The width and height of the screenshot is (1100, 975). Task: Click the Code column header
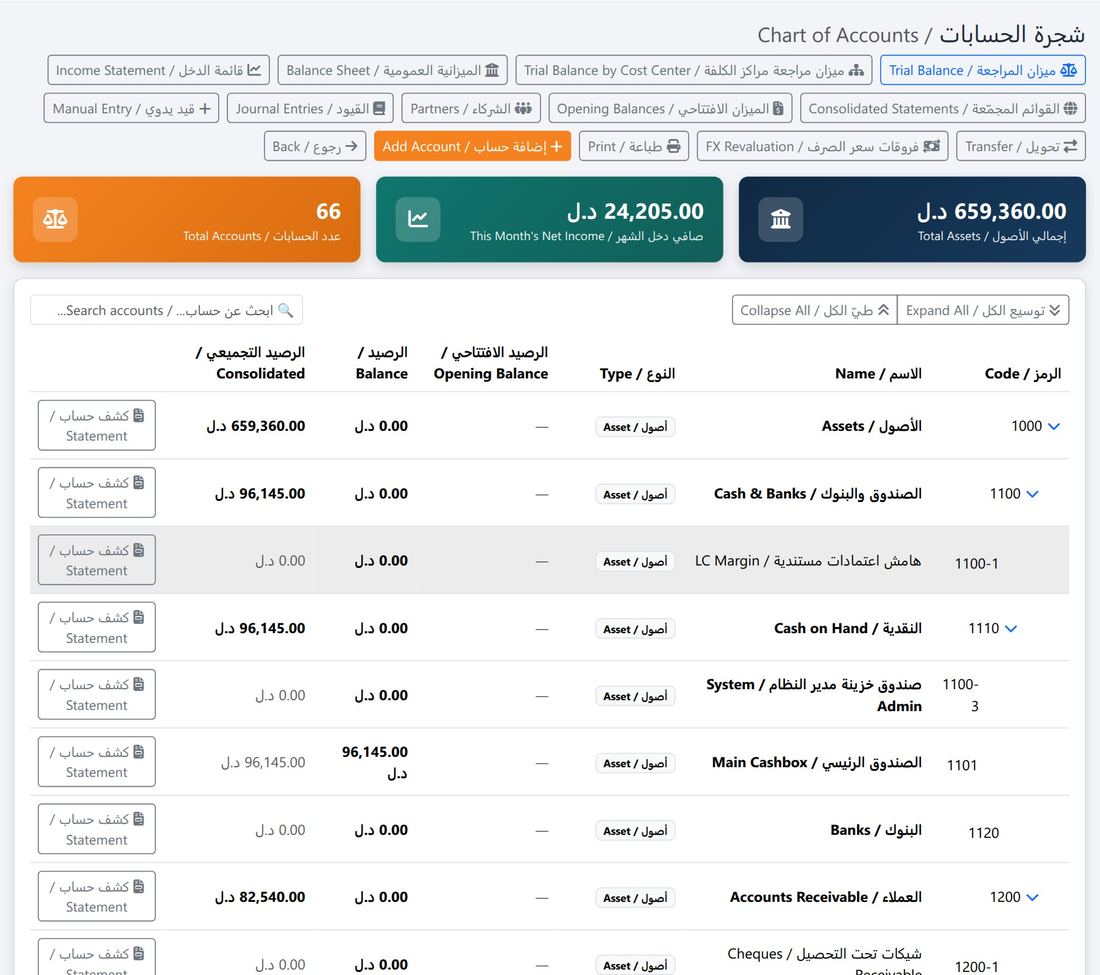point(1023,374)
